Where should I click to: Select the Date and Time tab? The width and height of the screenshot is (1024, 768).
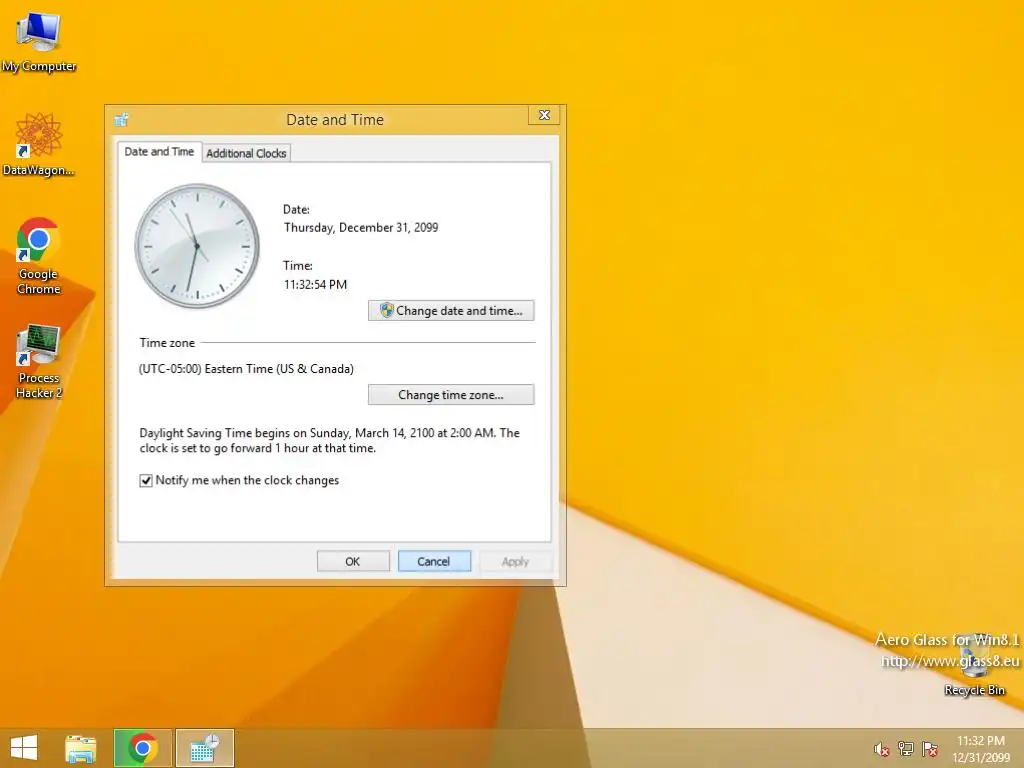pos(159,152)
